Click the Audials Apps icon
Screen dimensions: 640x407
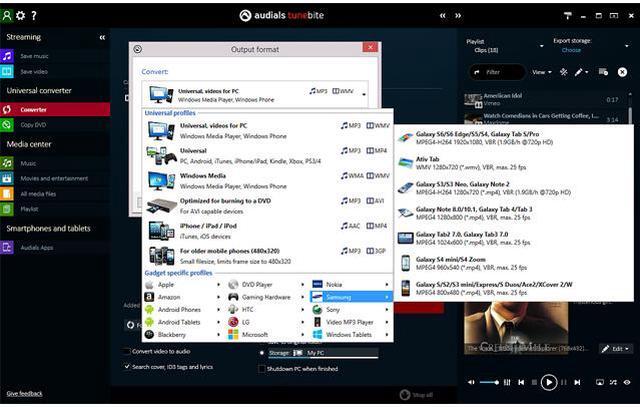pos(7,247)
